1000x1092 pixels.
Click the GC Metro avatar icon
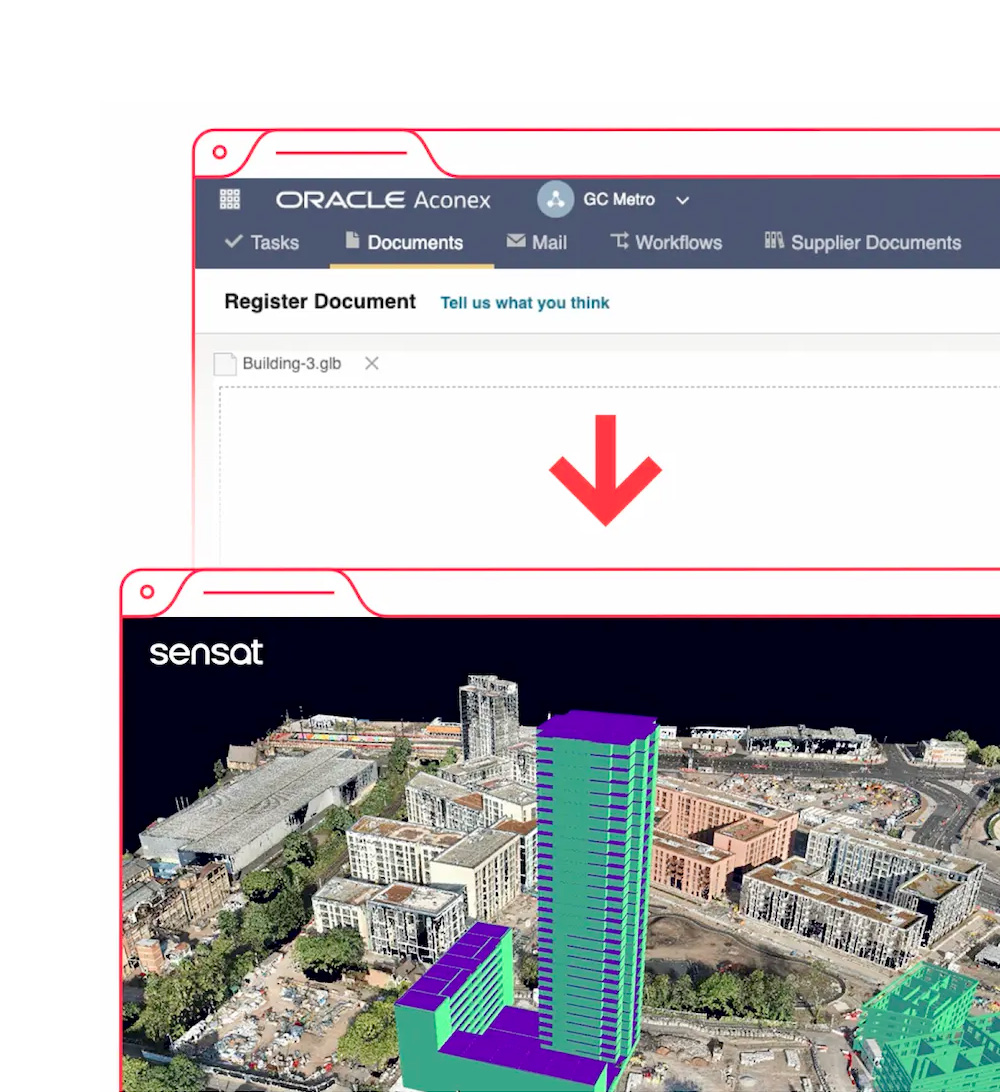555,199
